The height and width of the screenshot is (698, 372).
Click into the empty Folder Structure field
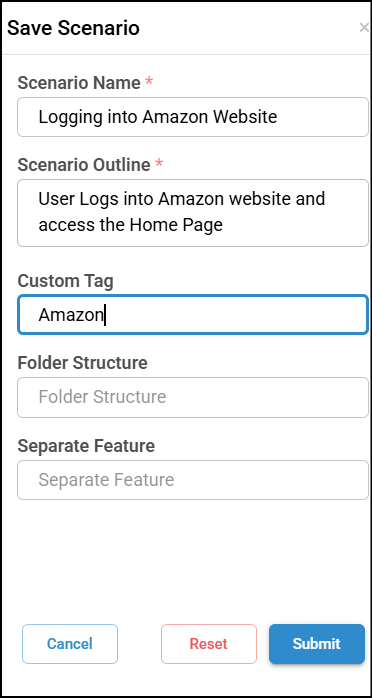coord(193,397)
